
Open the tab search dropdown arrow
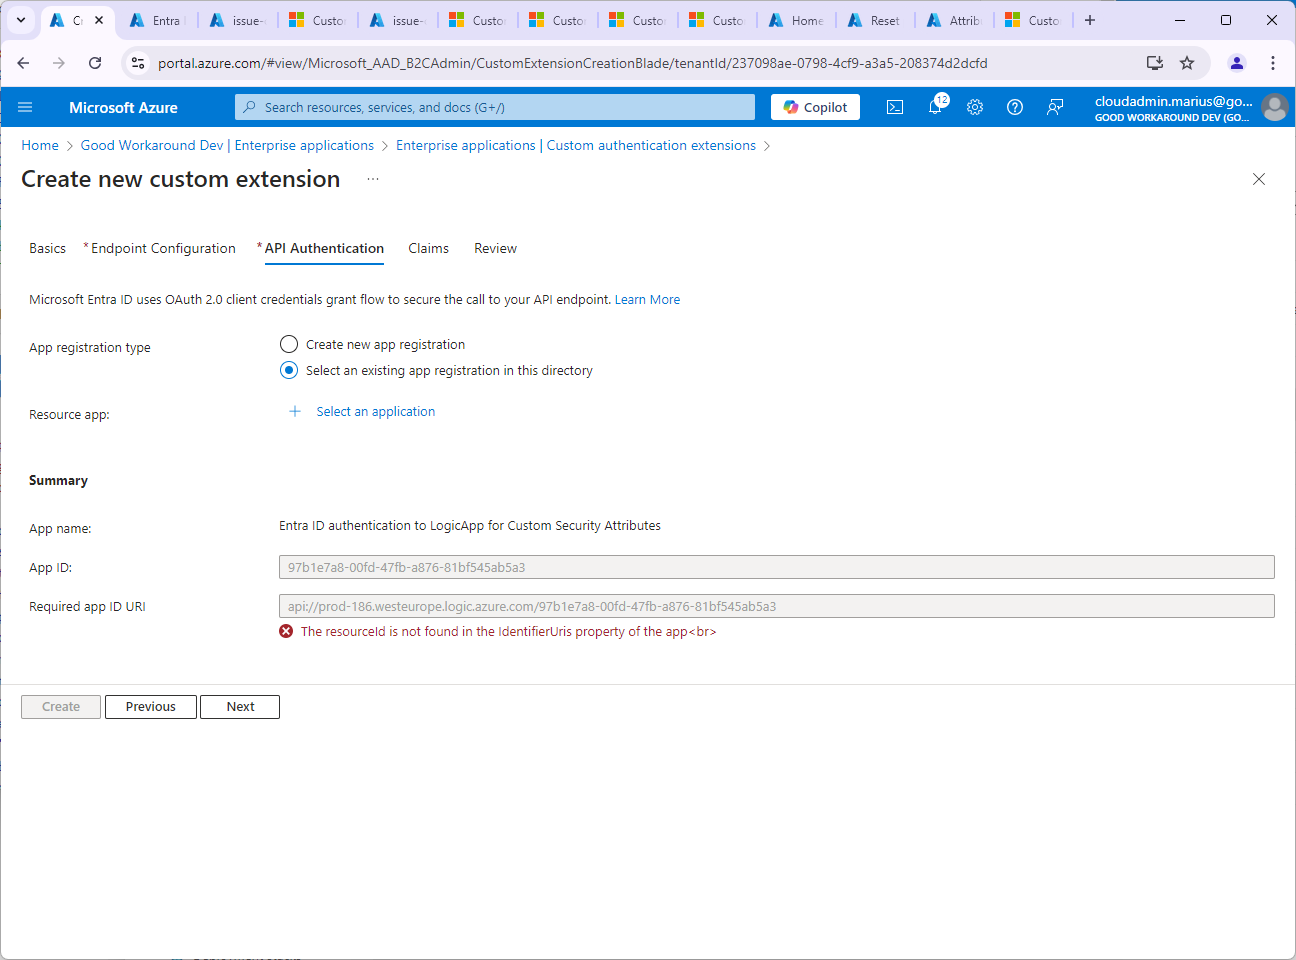[21, 20]
